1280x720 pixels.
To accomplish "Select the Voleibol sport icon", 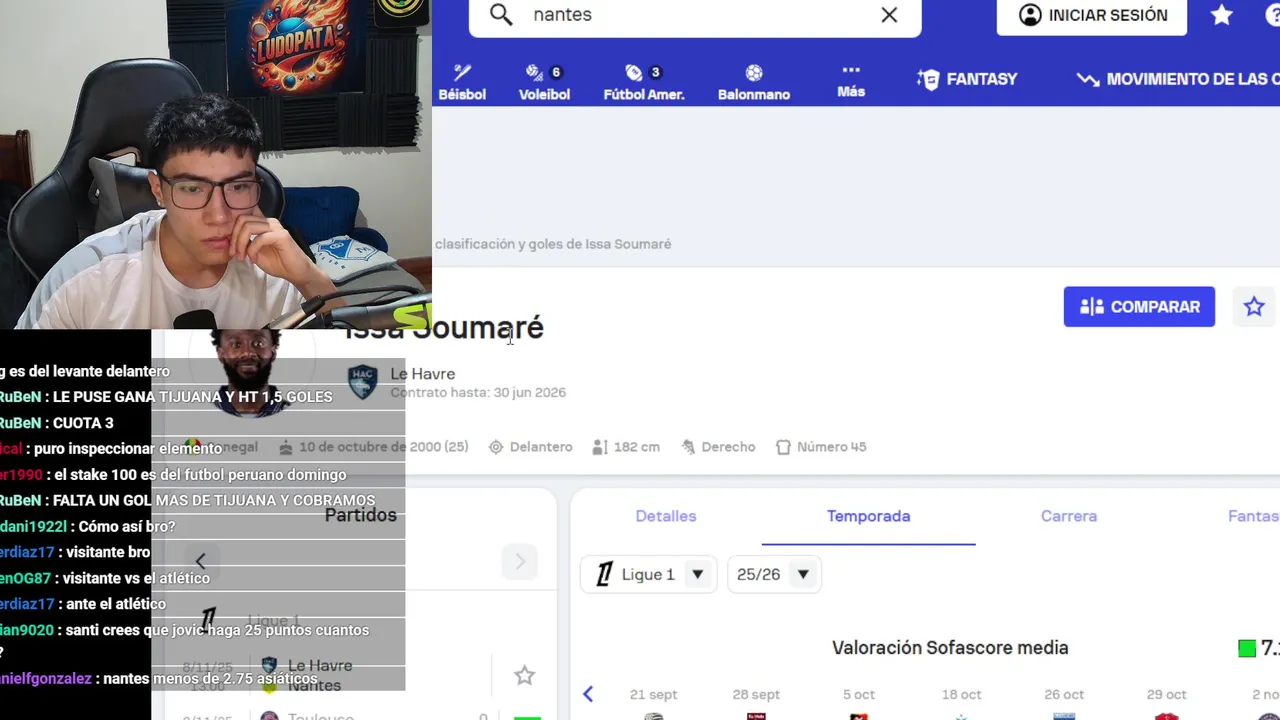I will click(544, 82).
